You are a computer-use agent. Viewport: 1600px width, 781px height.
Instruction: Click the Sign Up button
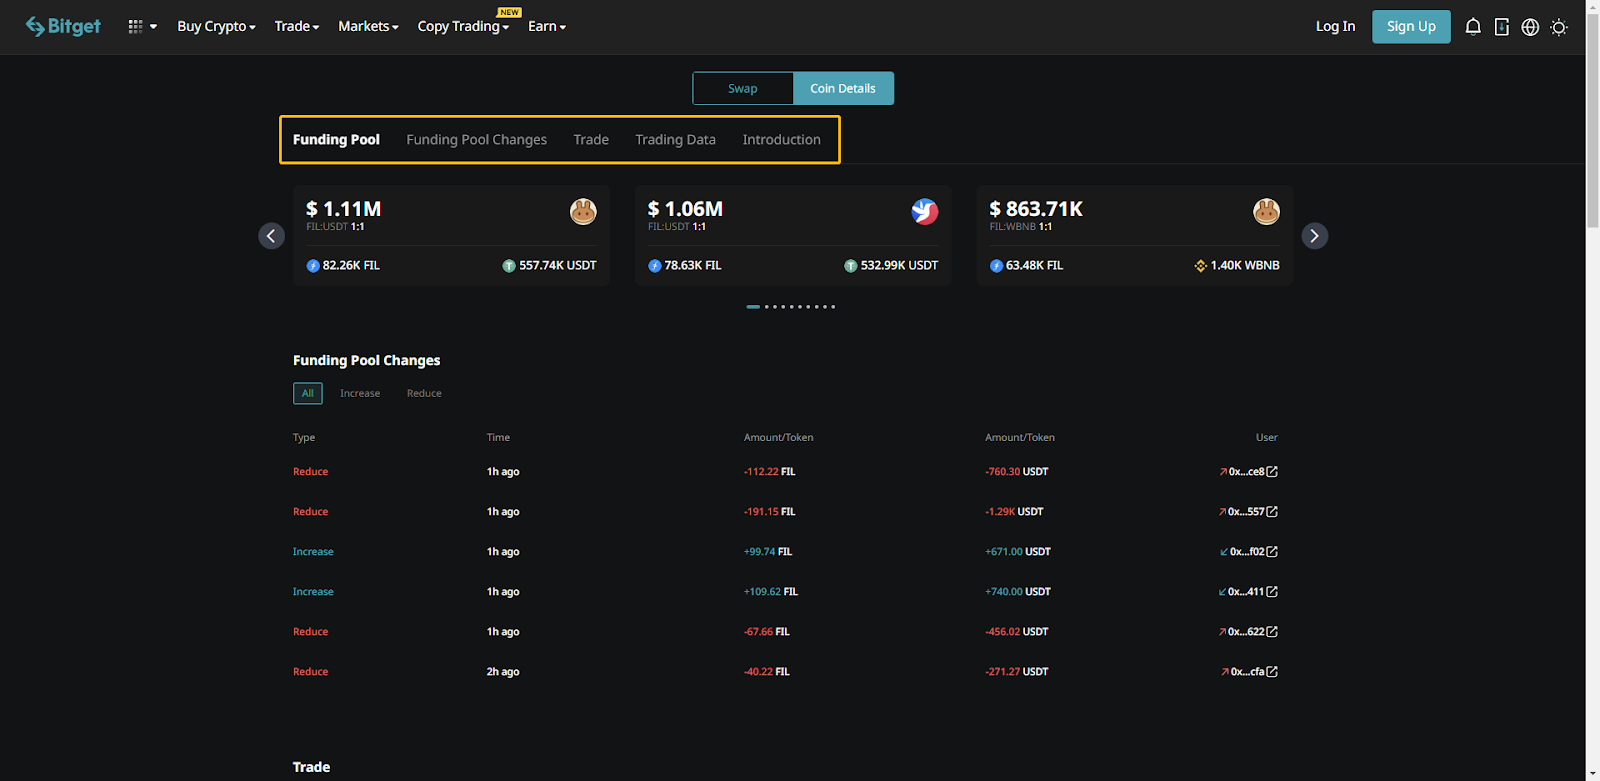(x=1410, y=27)
